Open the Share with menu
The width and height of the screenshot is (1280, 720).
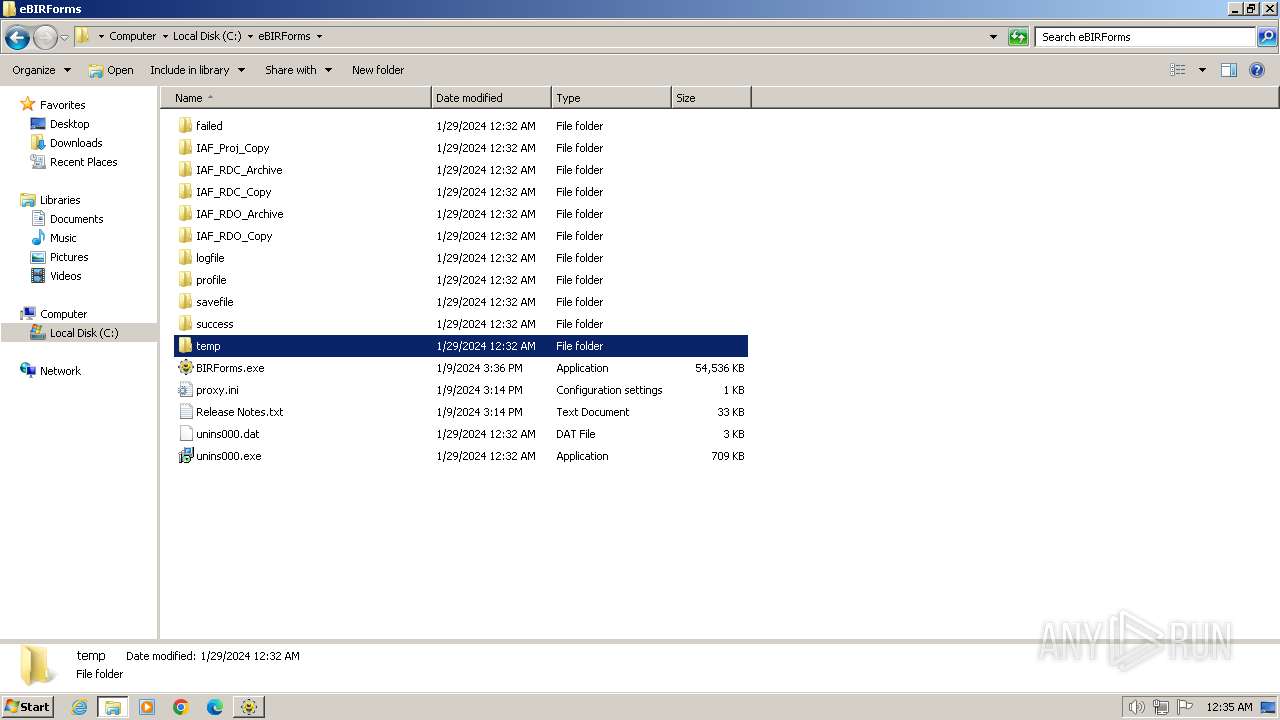tap(298, 70)
